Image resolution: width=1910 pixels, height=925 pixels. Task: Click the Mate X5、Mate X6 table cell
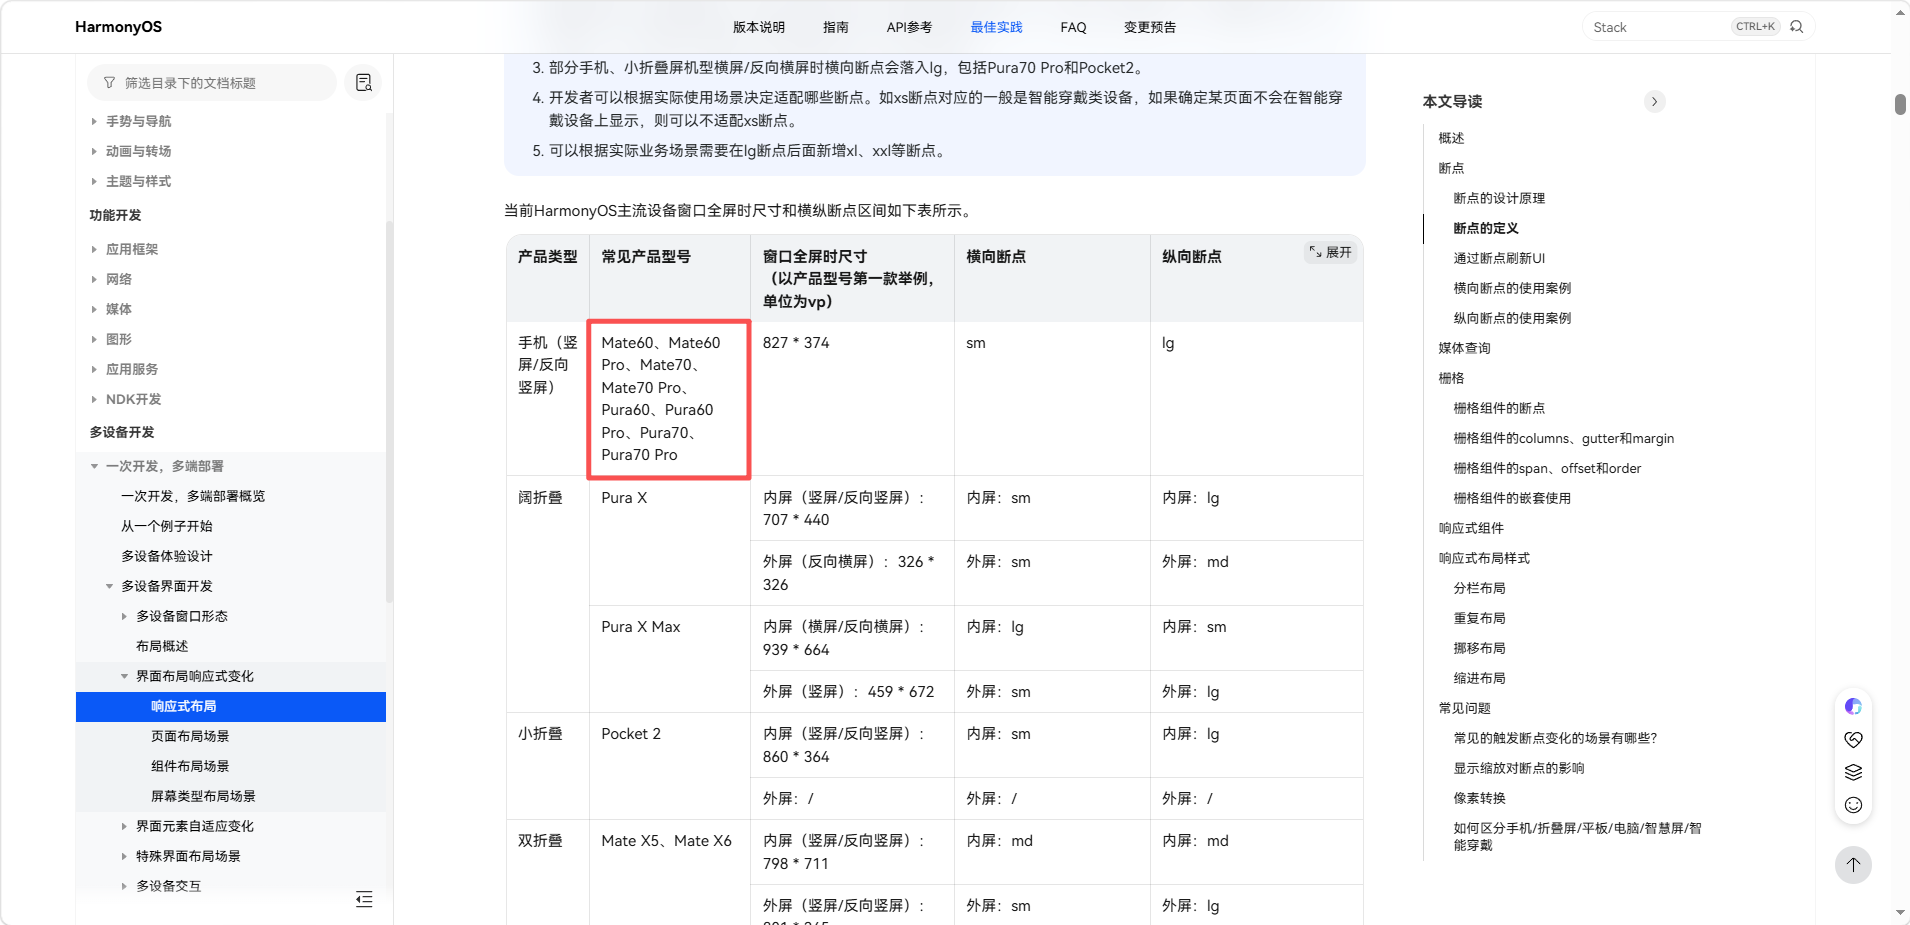(670, 872)
